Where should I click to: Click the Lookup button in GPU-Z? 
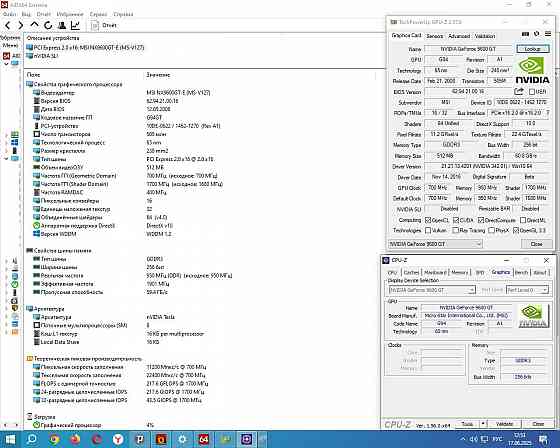[x=532, y=49]
